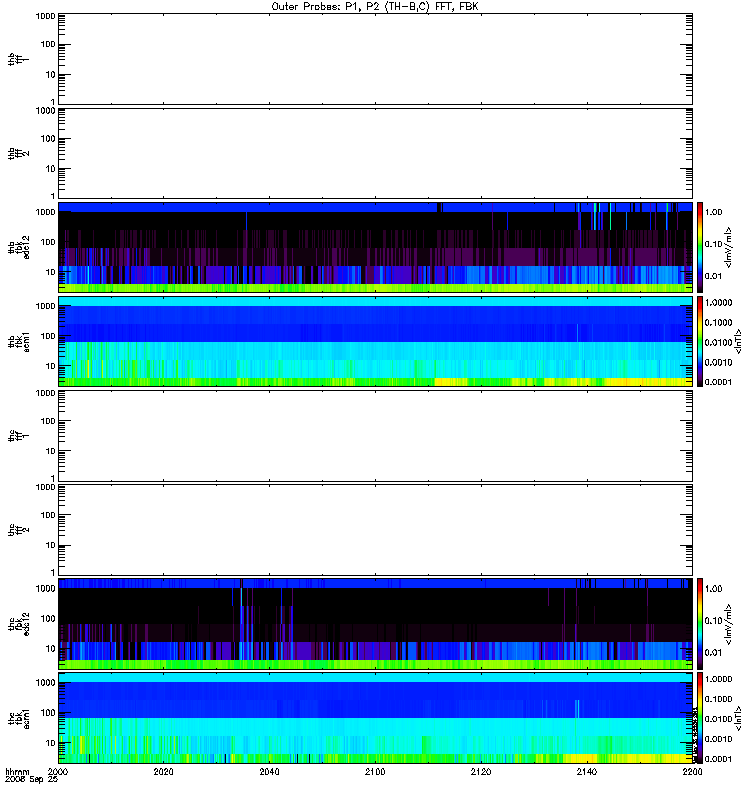Click the '<|nT|>' unit label of thc scm1

(738, 718)
